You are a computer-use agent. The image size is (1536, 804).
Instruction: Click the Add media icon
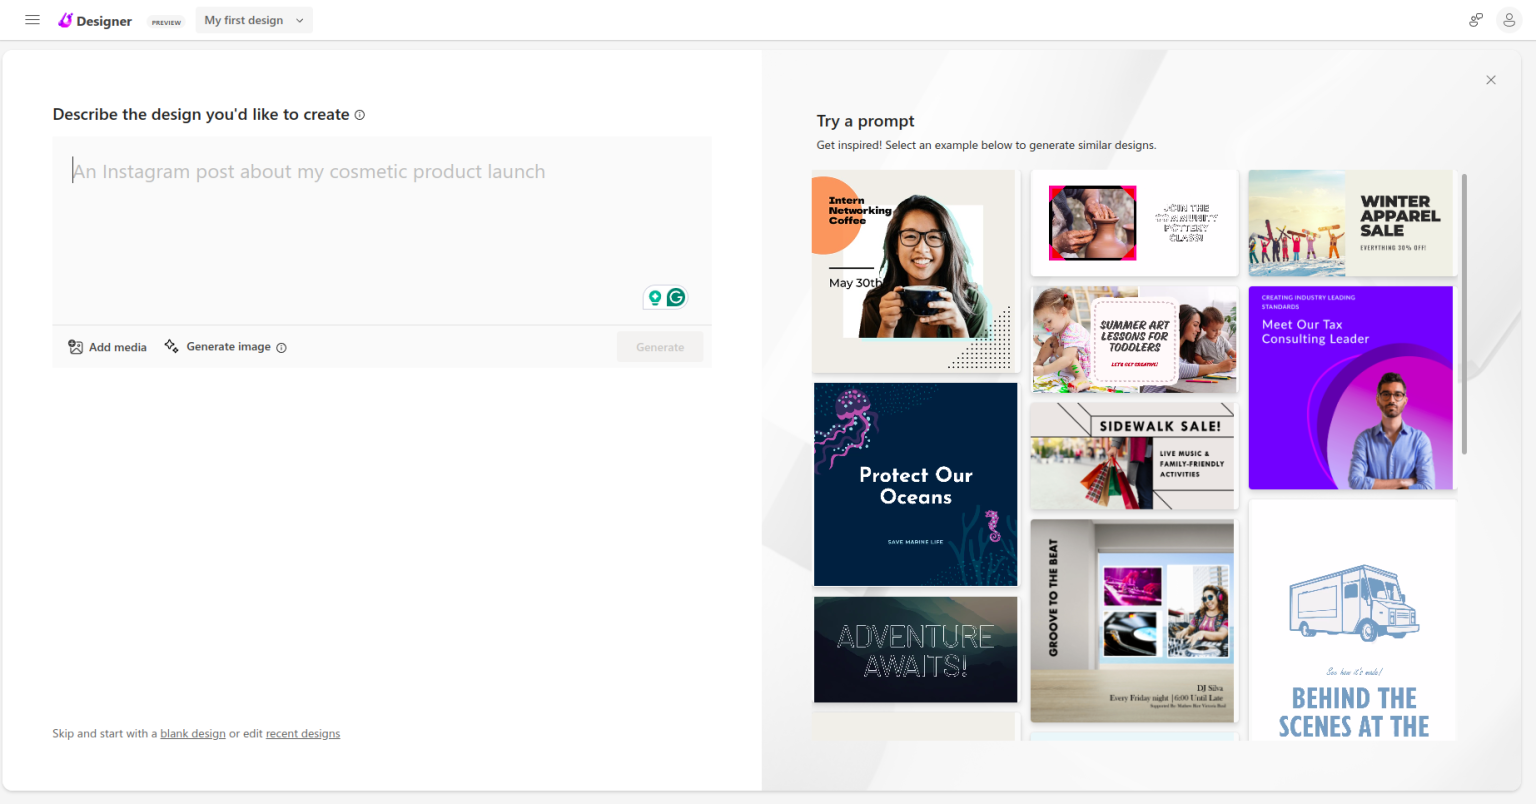[x=75, y=346]
